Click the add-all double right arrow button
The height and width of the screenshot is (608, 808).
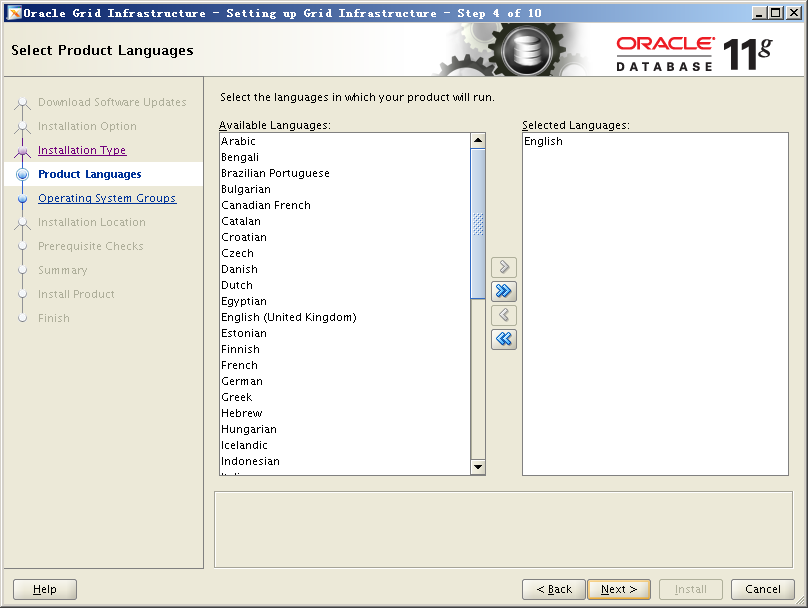504,291
